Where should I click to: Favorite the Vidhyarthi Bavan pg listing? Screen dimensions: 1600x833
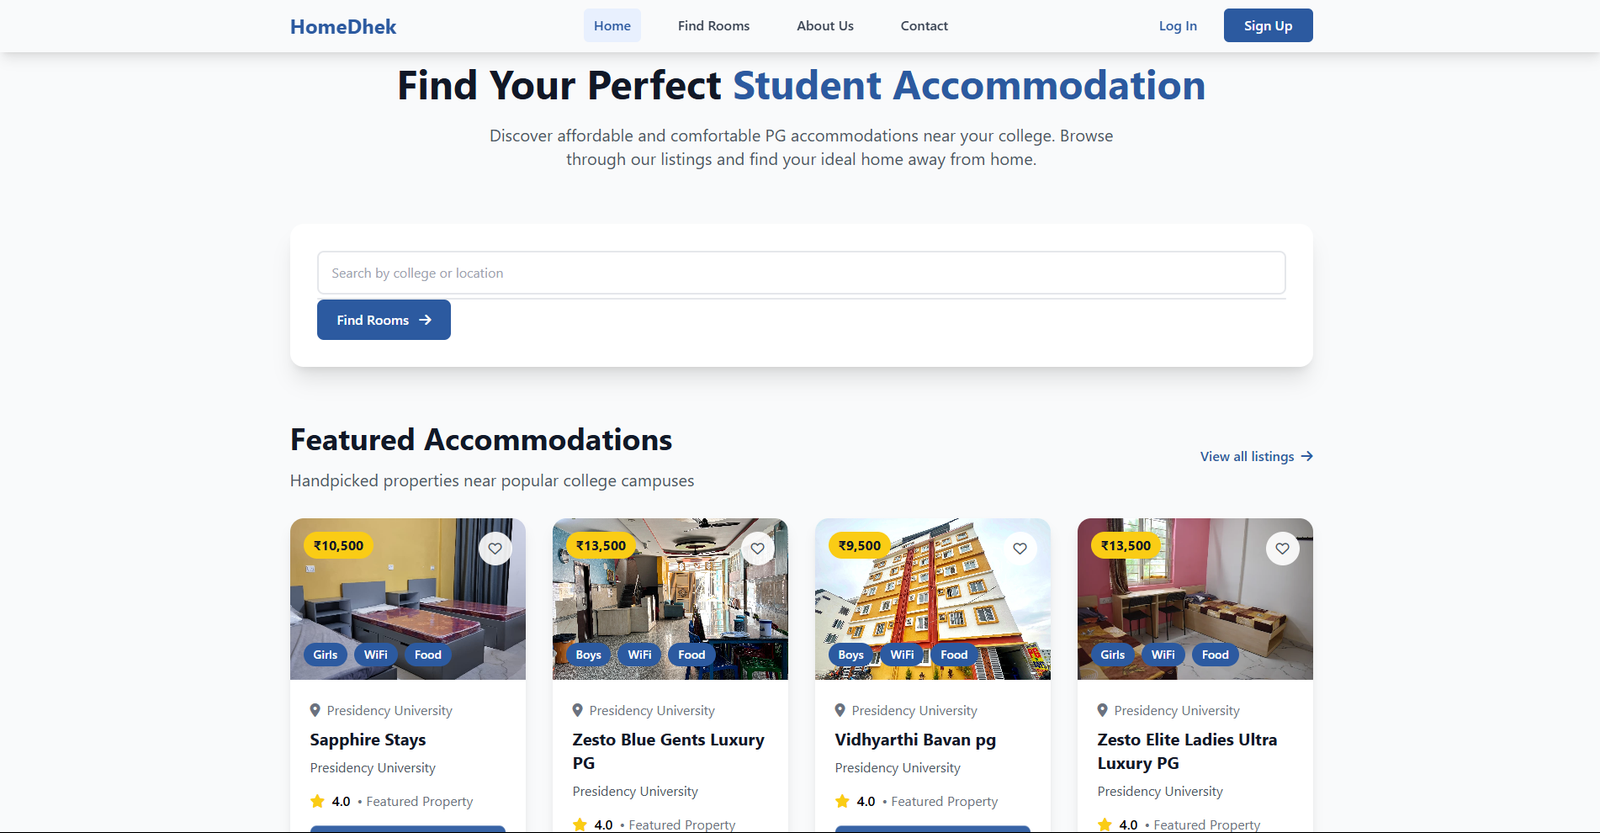coord(1020,548)
